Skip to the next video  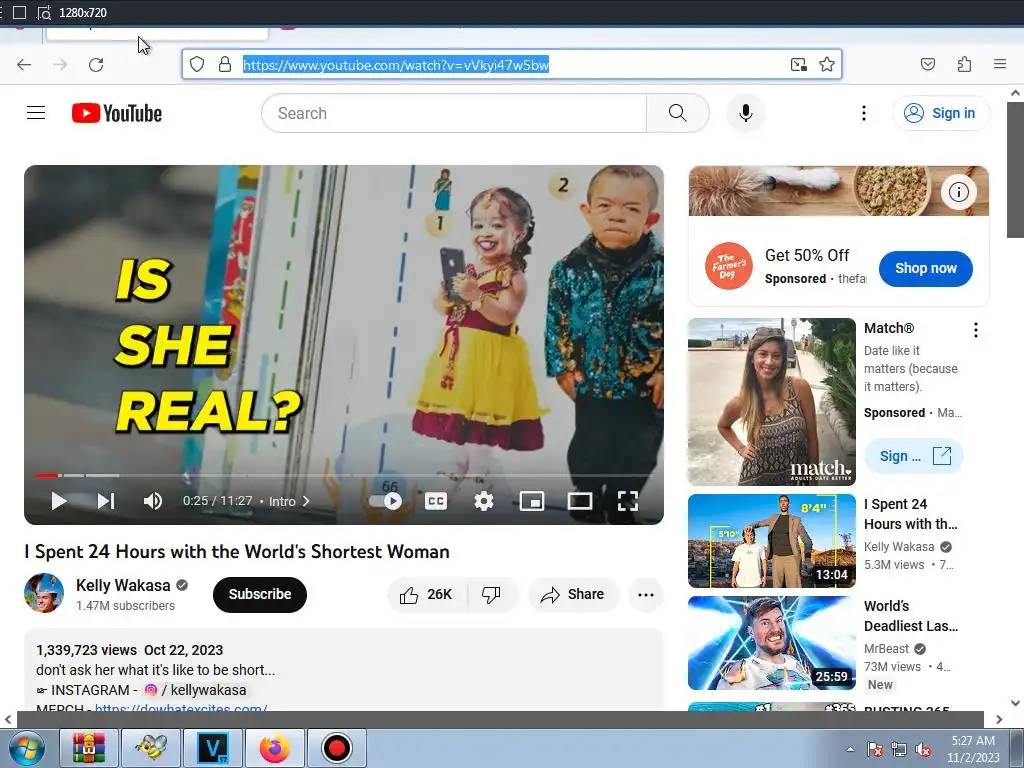(106, 501)
